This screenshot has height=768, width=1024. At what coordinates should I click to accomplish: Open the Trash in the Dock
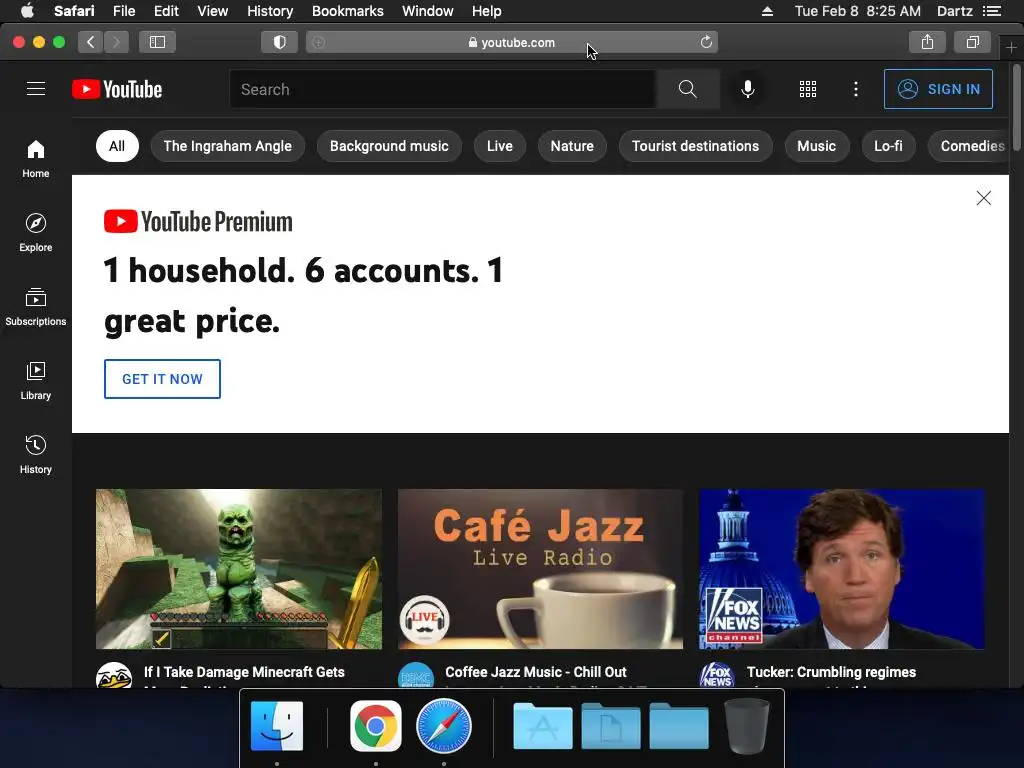746,726
